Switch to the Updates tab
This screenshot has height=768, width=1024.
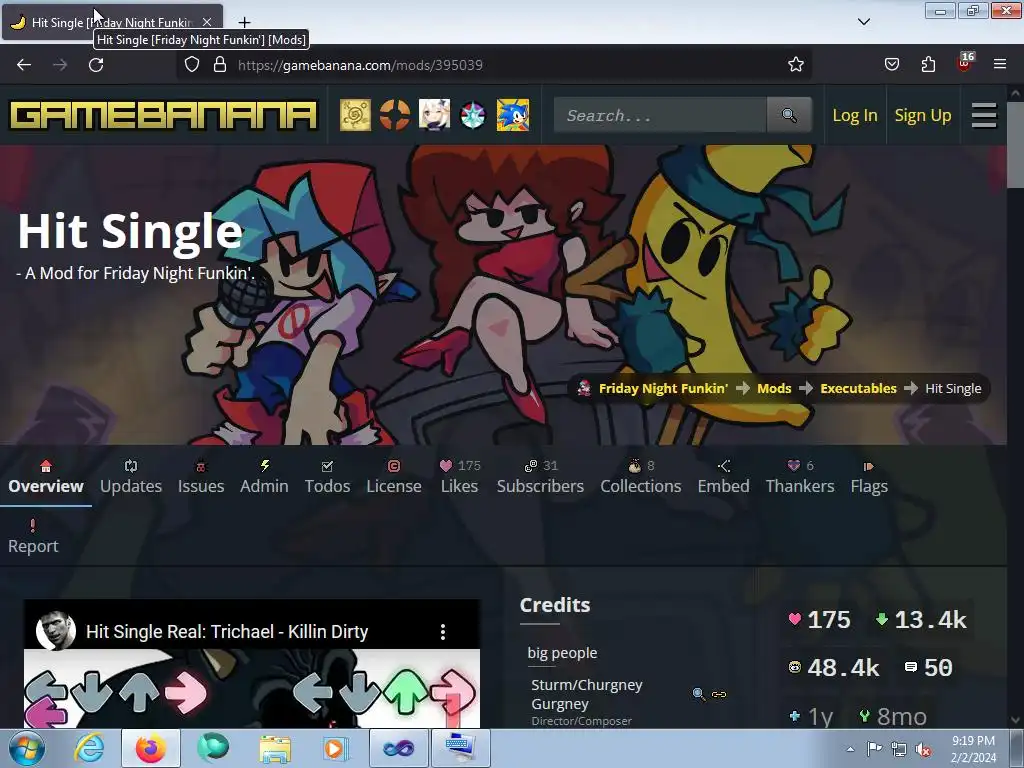[x=131, y=477]
